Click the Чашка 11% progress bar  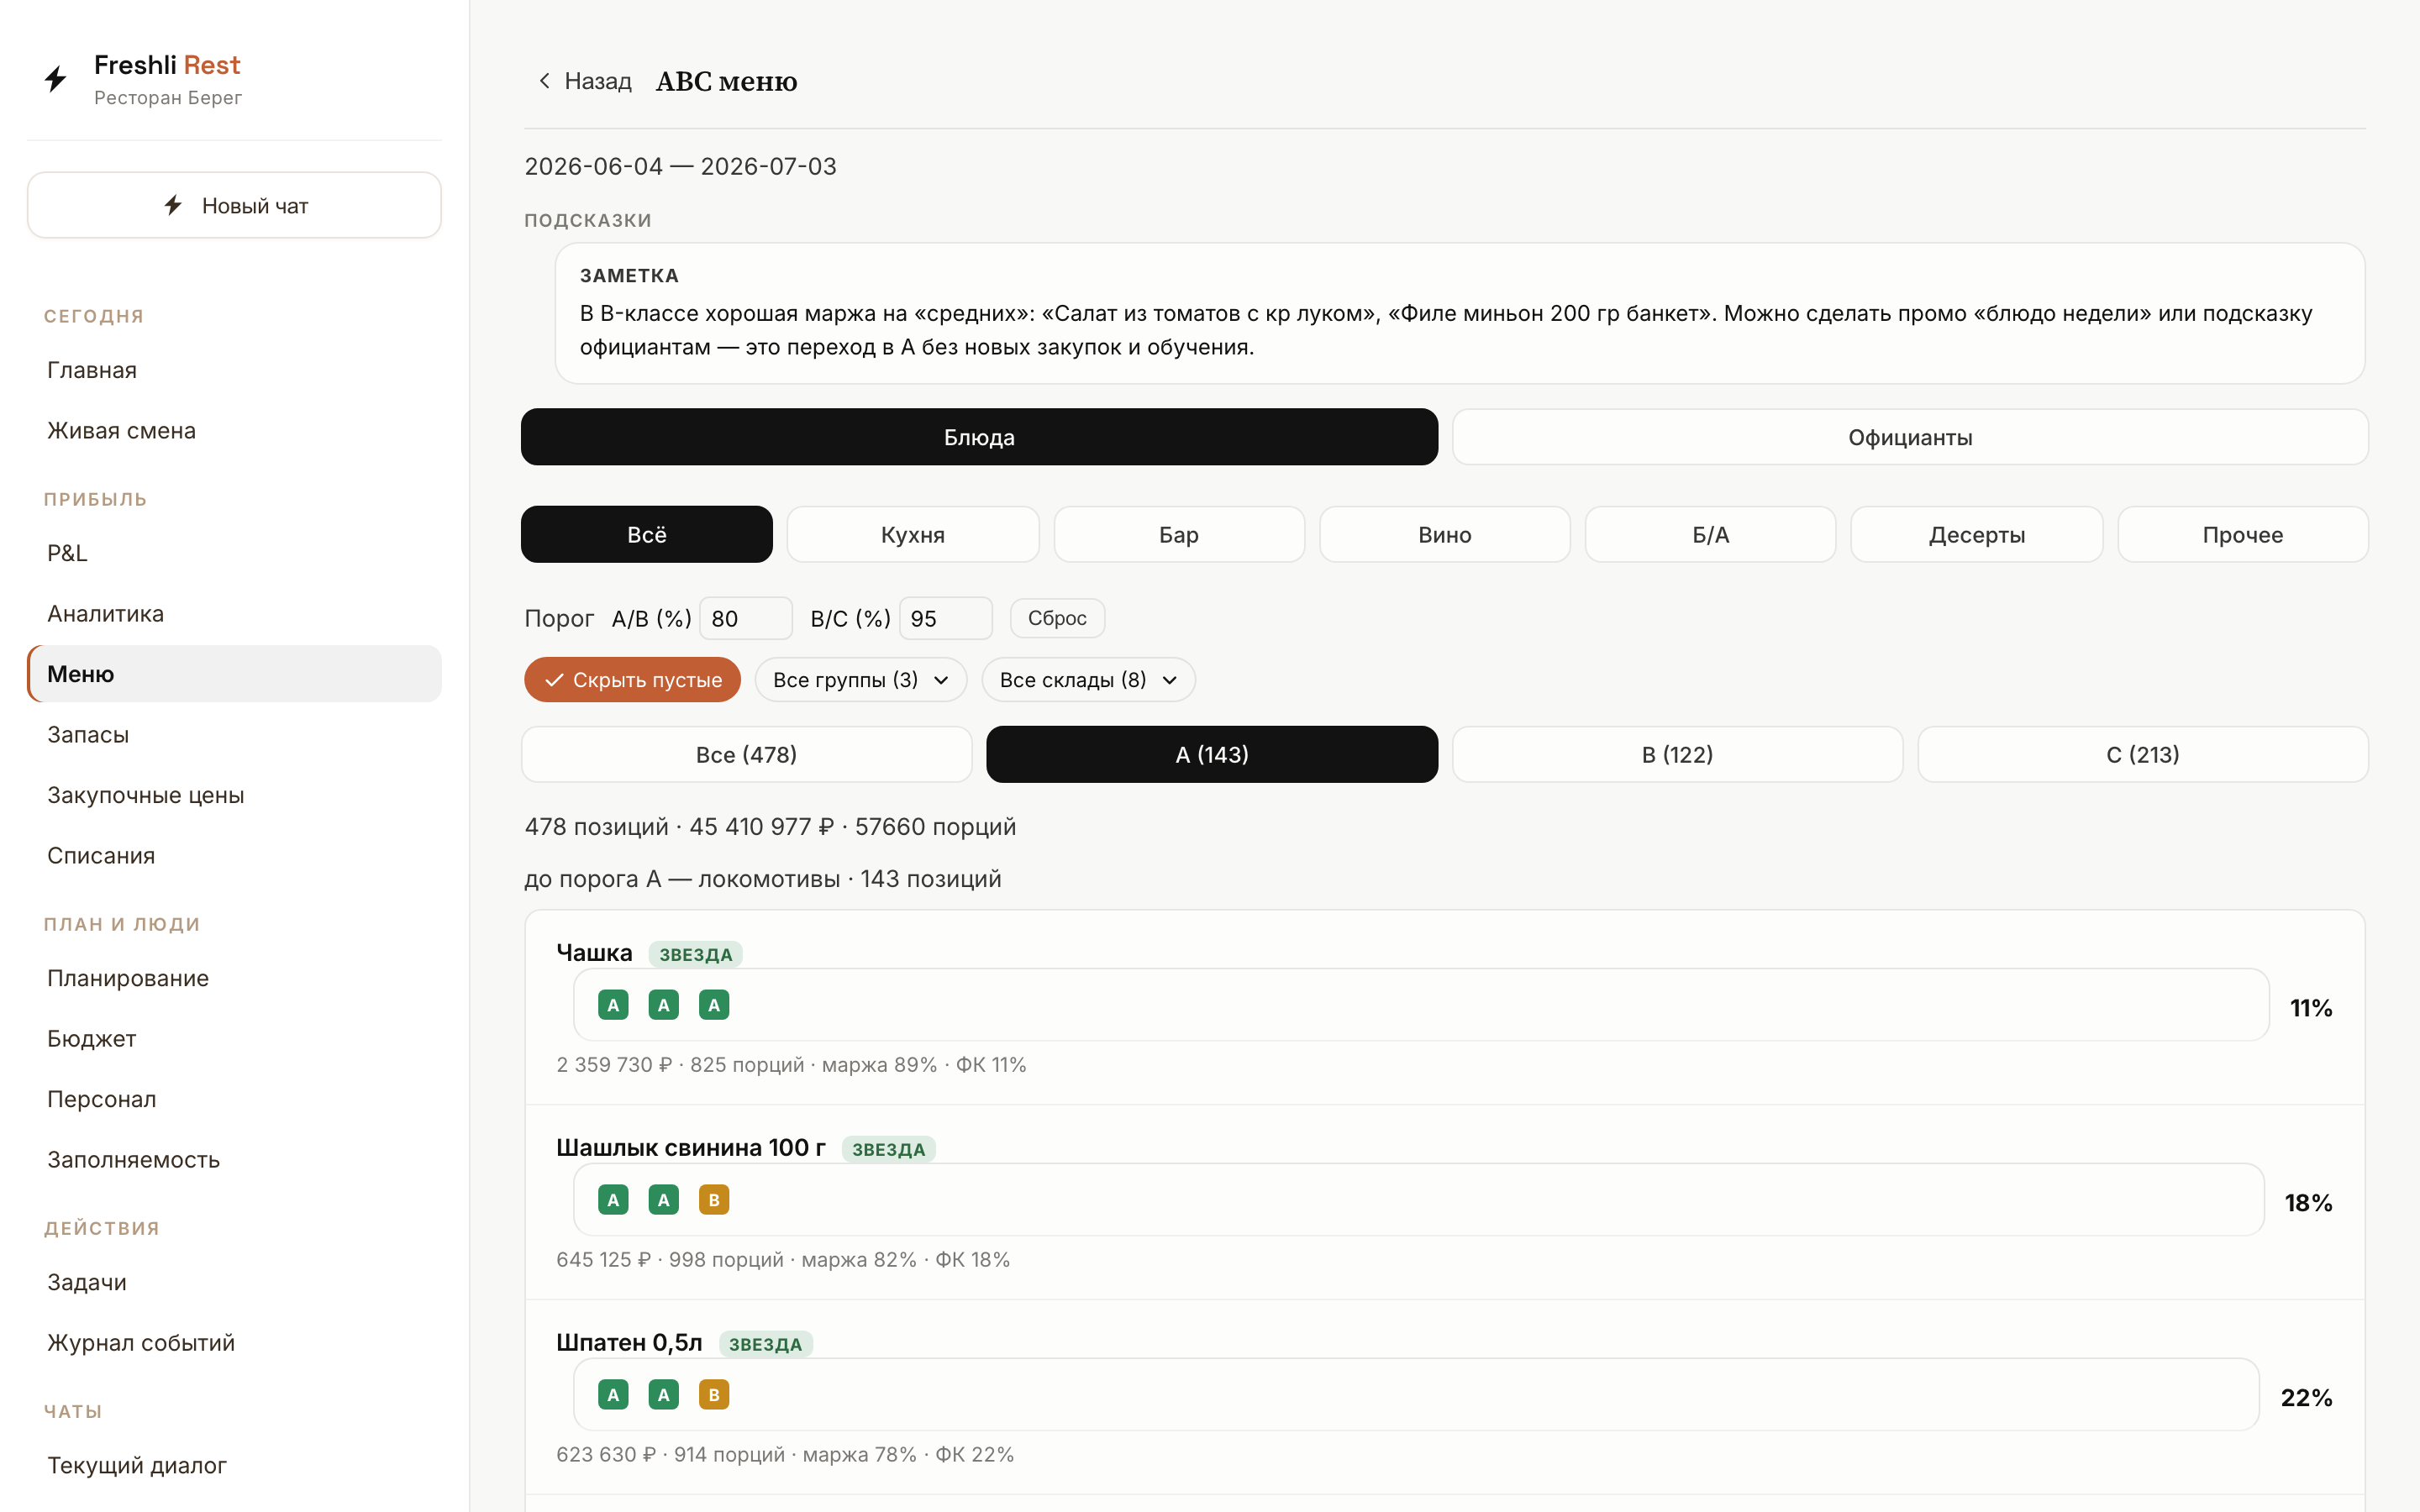click(x=1421, y=1005)
